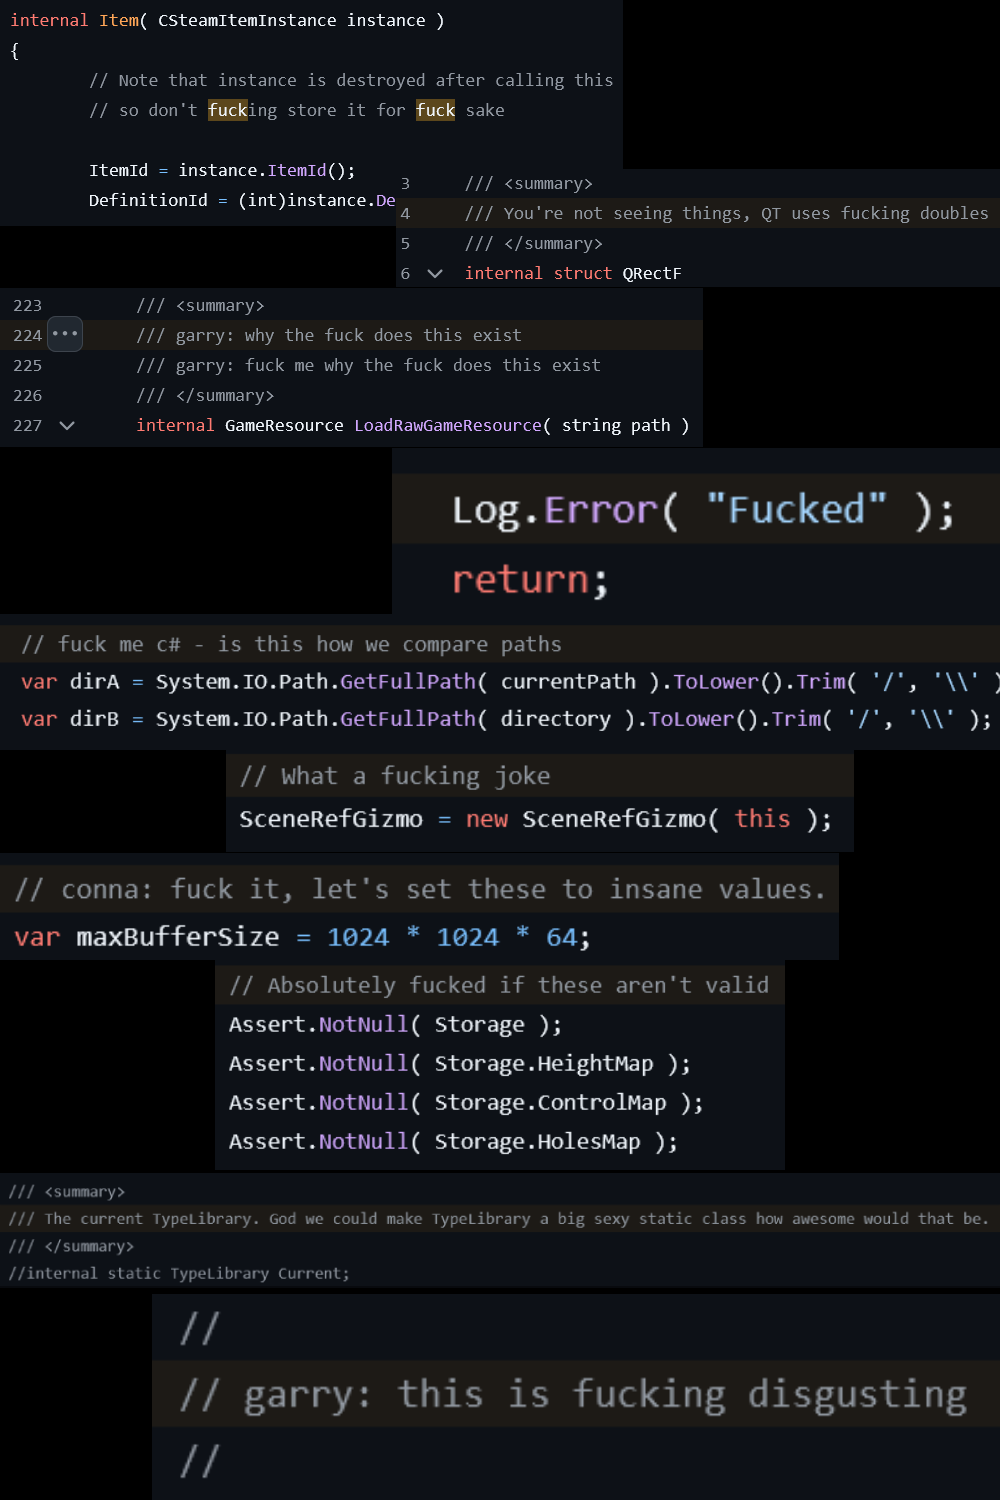The height and width of the screenshot is (1500, 1000).
Task: Click the commented-out TypeLibrary Current line
Action: [178, 1272]
